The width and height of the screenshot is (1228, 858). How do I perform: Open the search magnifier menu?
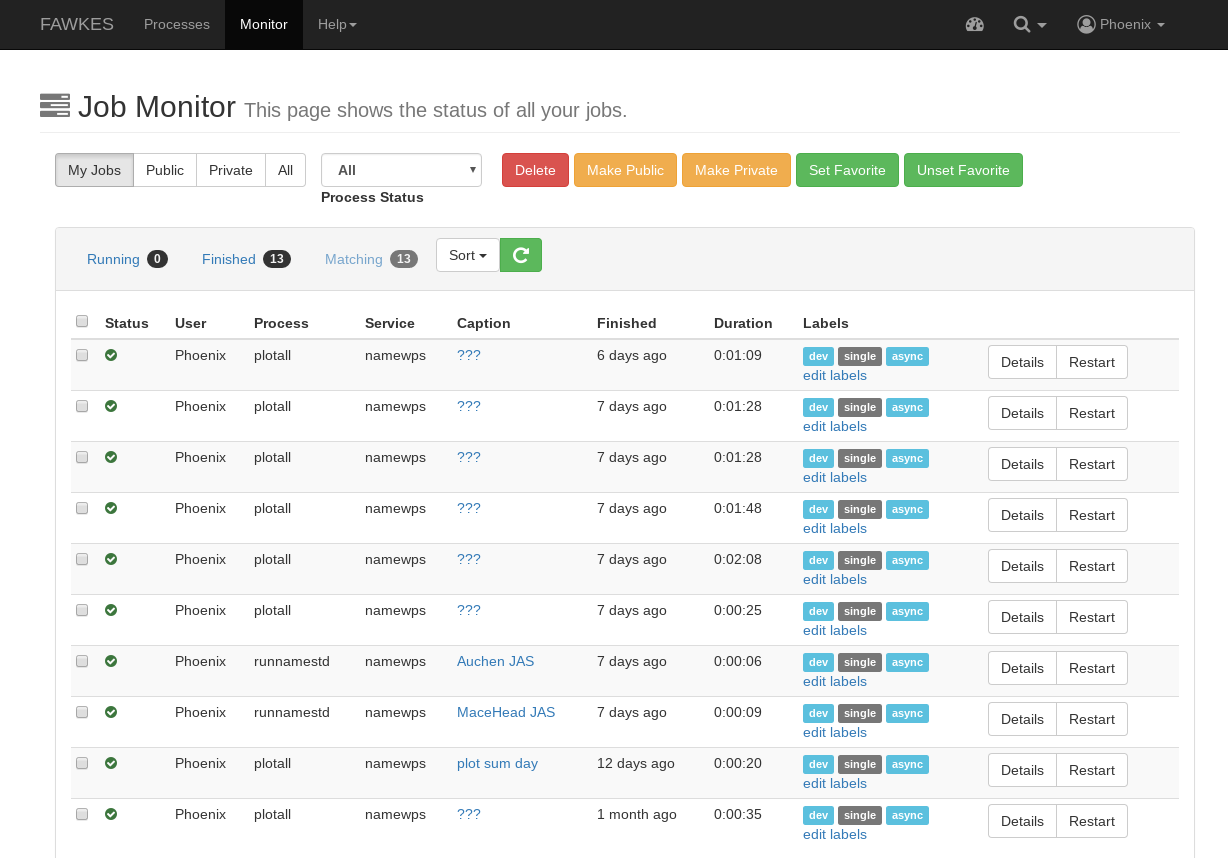[x=1029, y=24]
